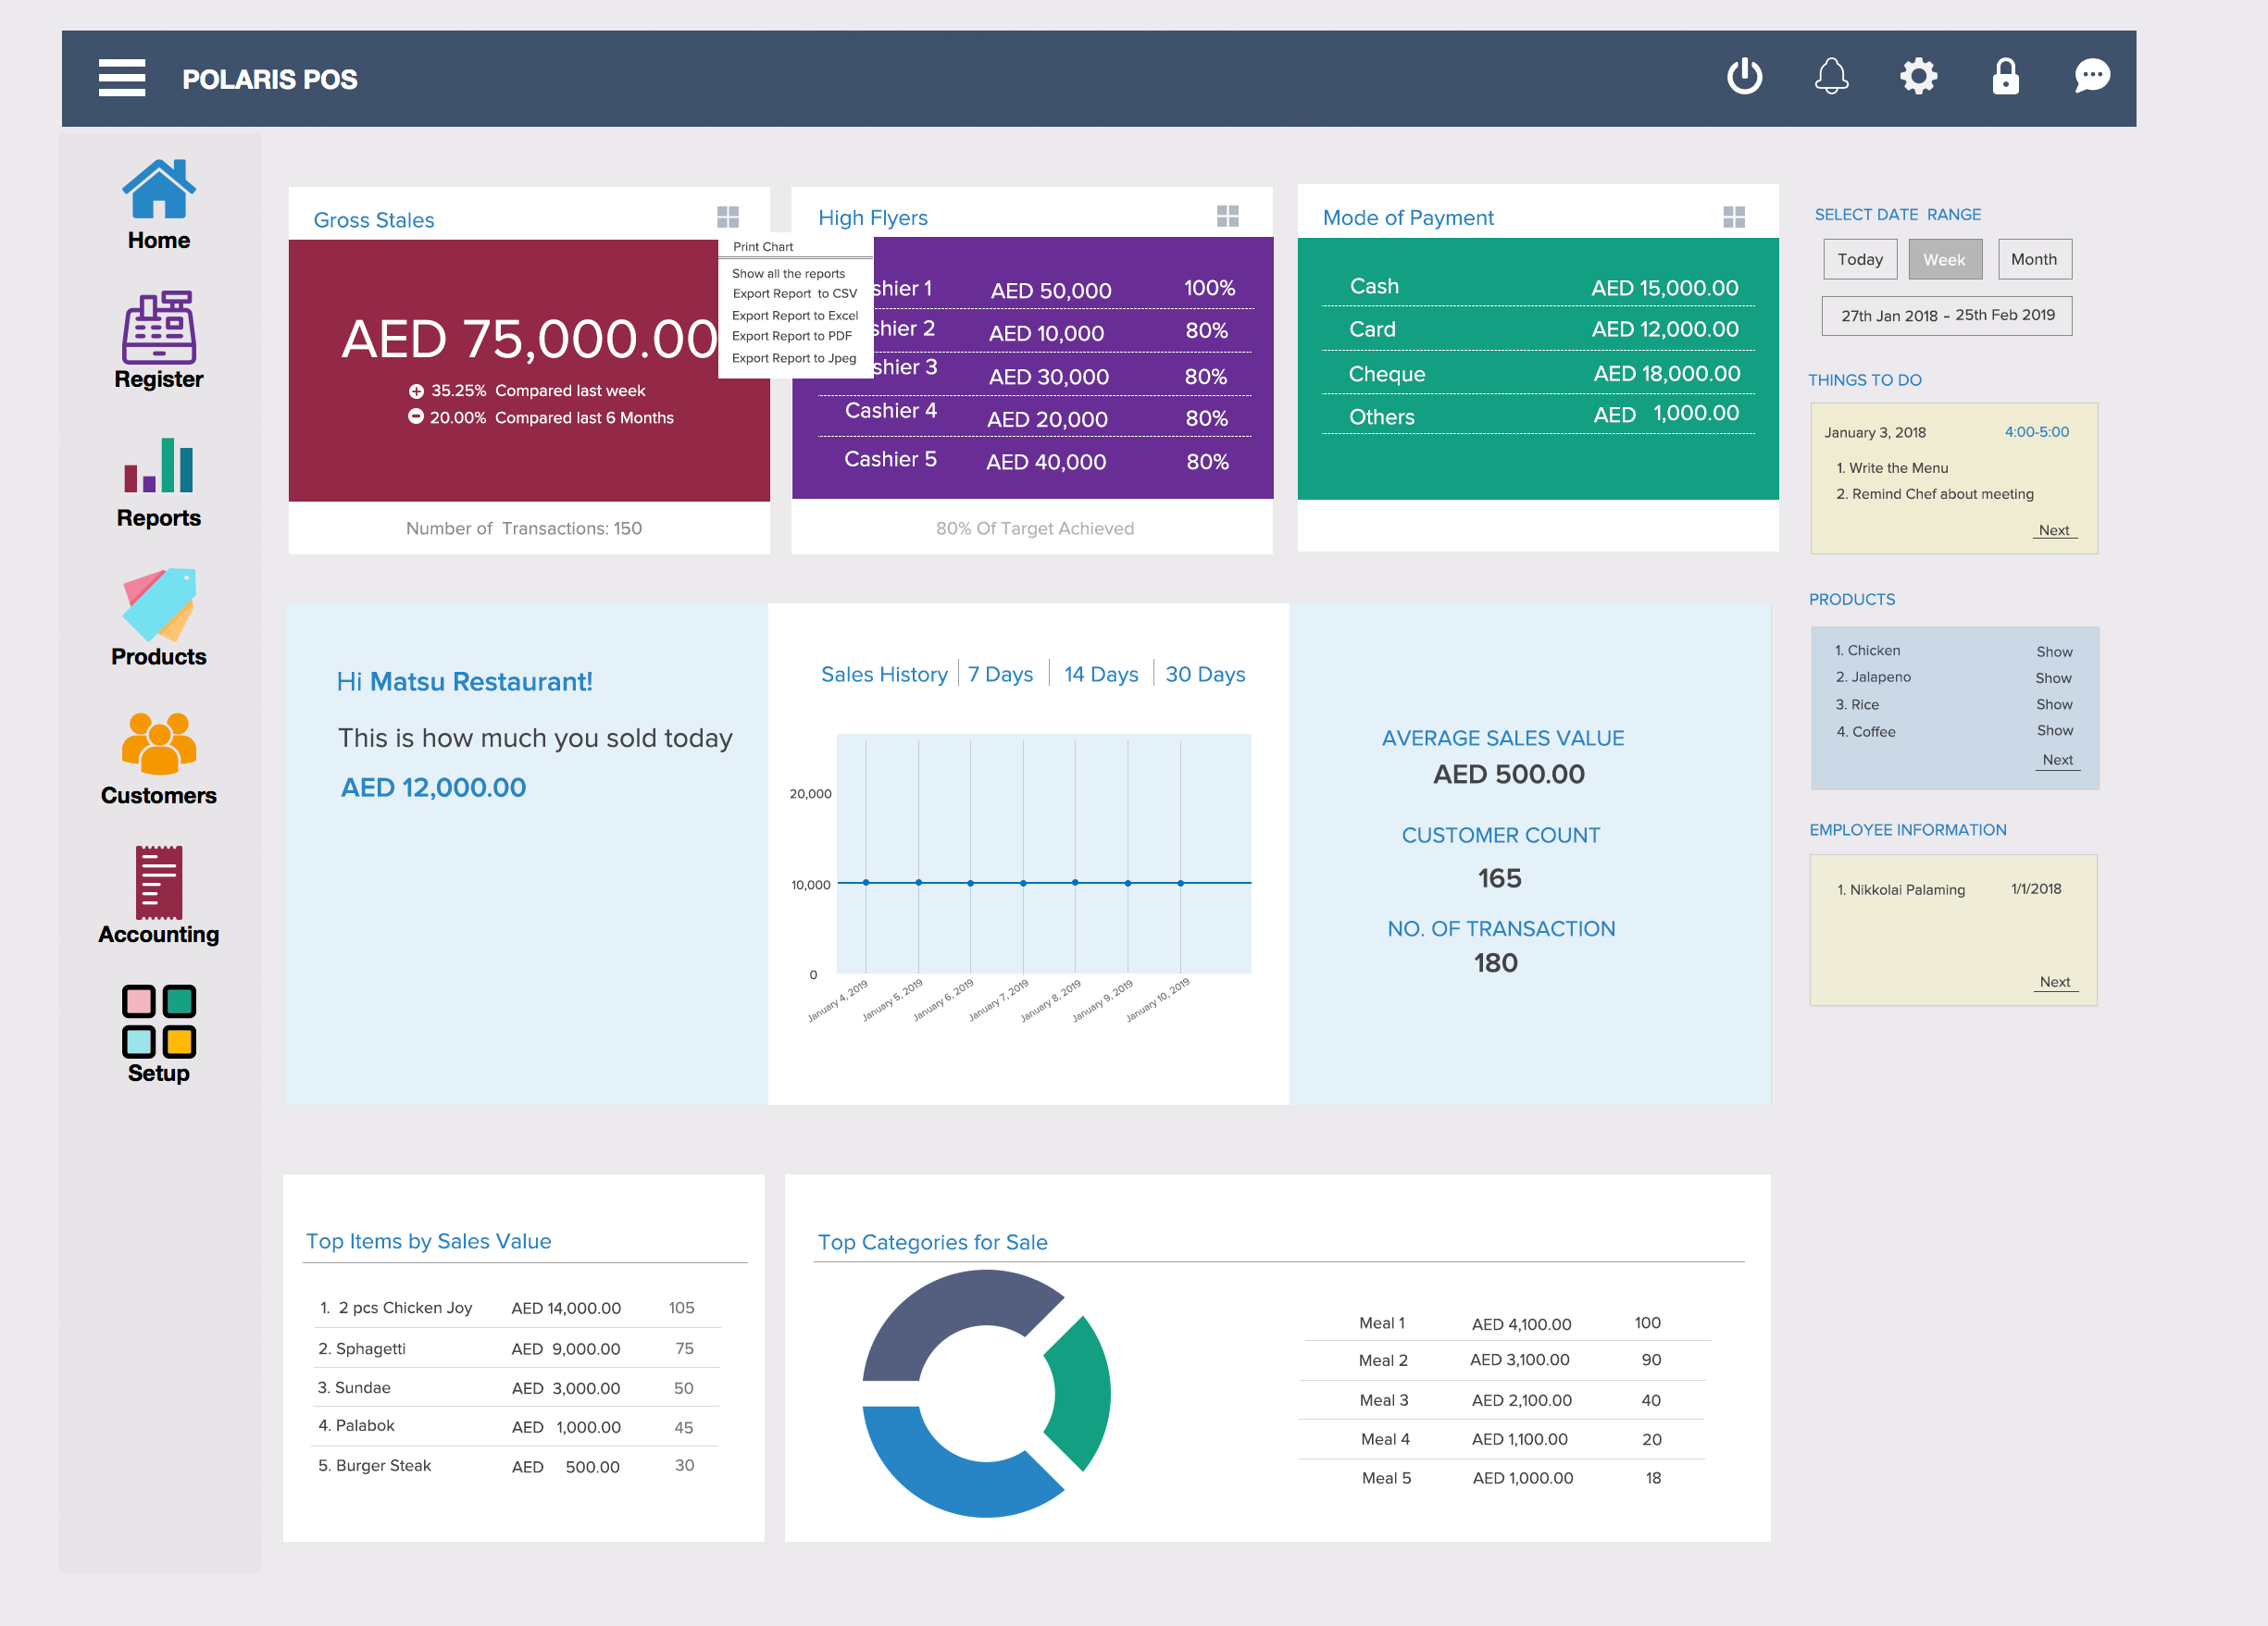This screenshot has width=2268, height=1626.
Task: Click Gross Sales grid options icon
Action: pos(728,217)
